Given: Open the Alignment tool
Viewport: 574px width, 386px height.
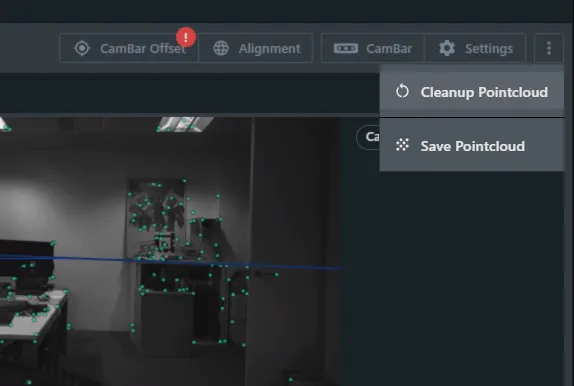Looking at the screenshot, I should 256,48.
